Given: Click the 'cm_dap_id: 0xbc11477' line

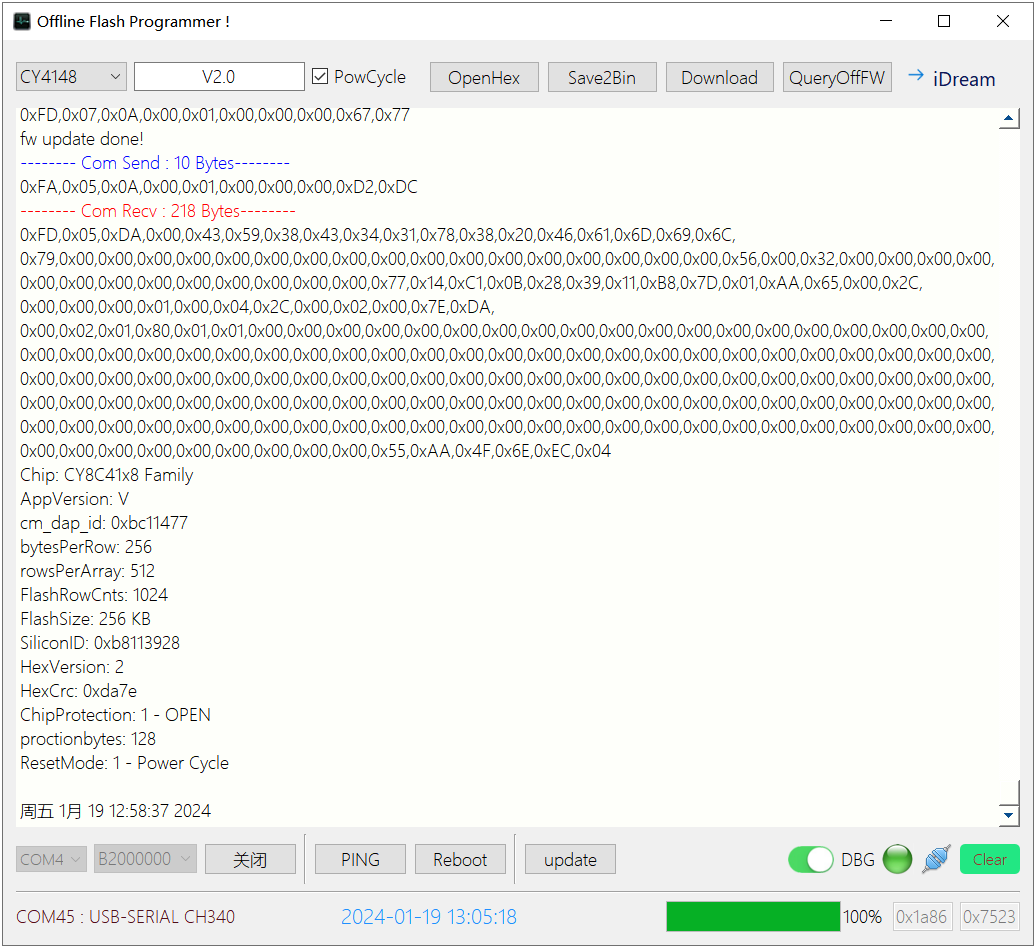Looking at the screenshot, I should tap(104, 523).
